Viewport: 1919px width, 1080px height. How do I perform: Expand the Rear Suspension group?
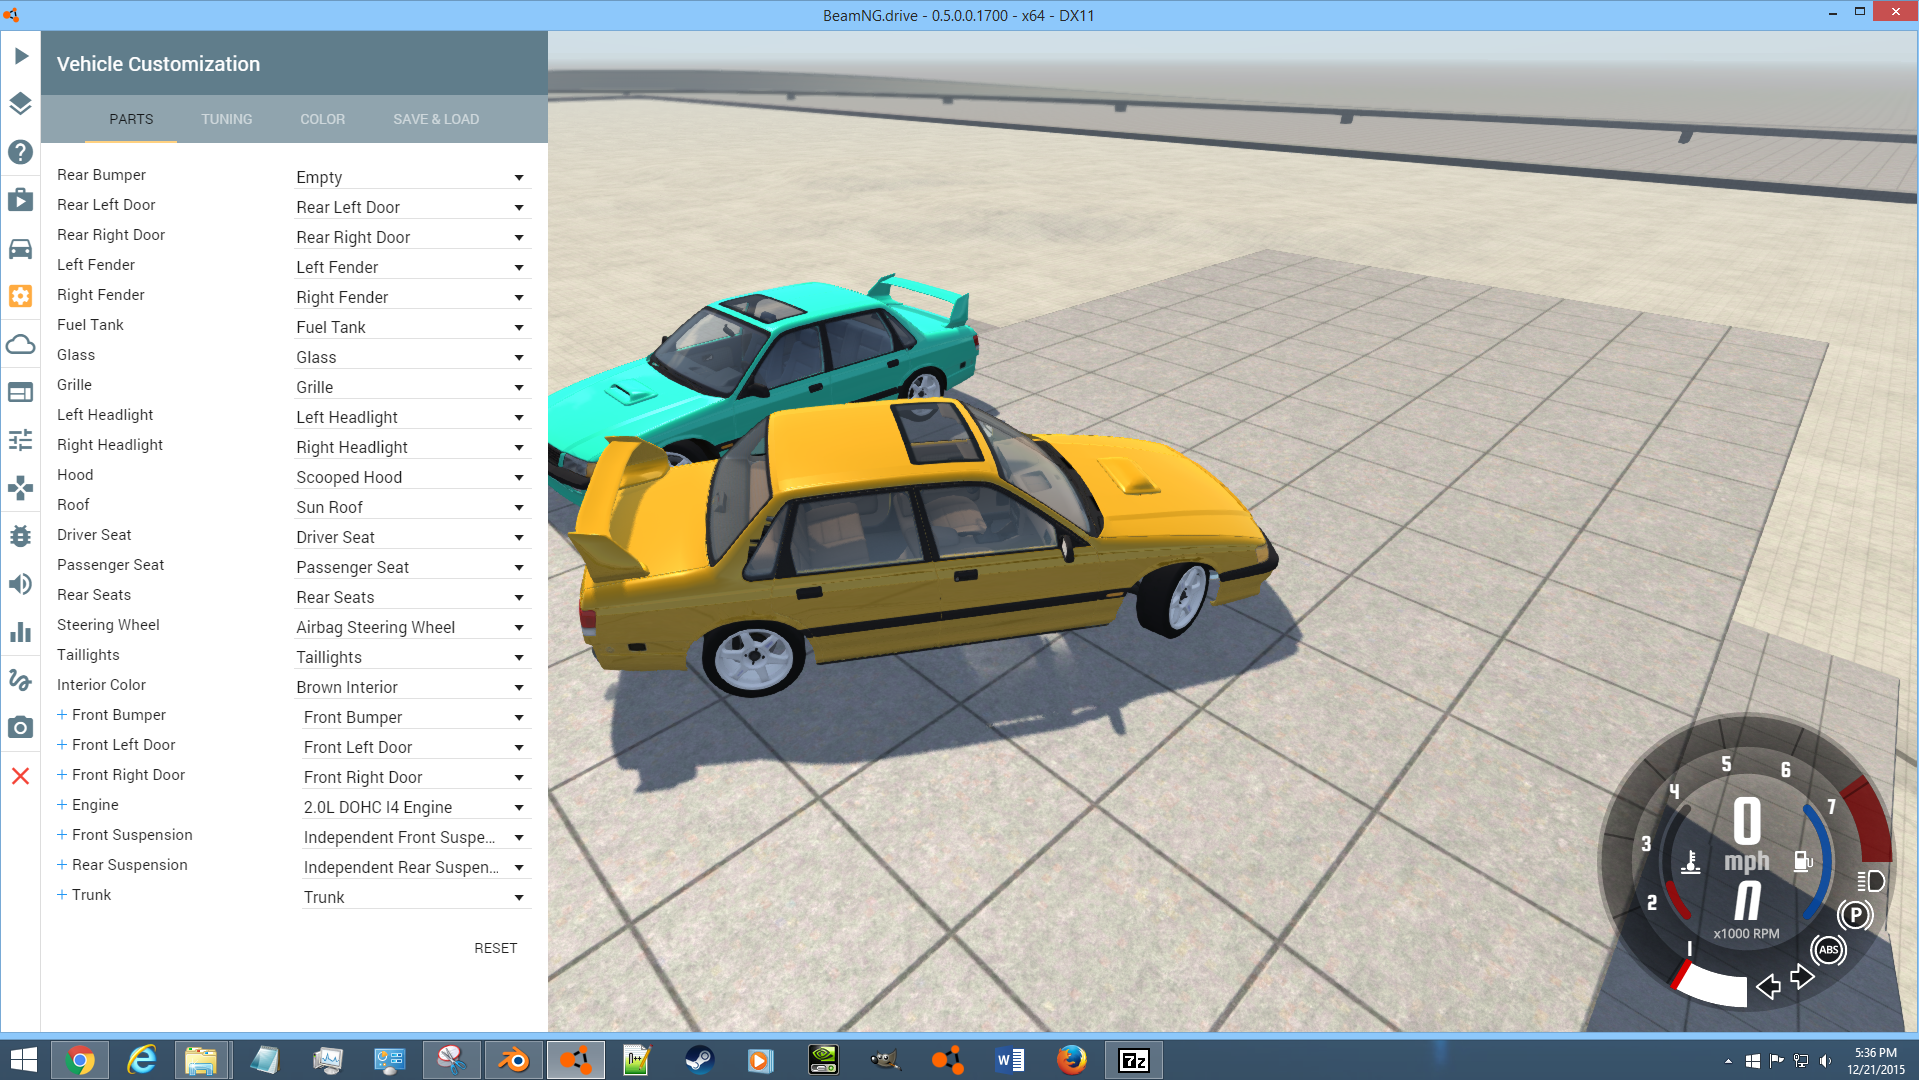click(62, 865)
